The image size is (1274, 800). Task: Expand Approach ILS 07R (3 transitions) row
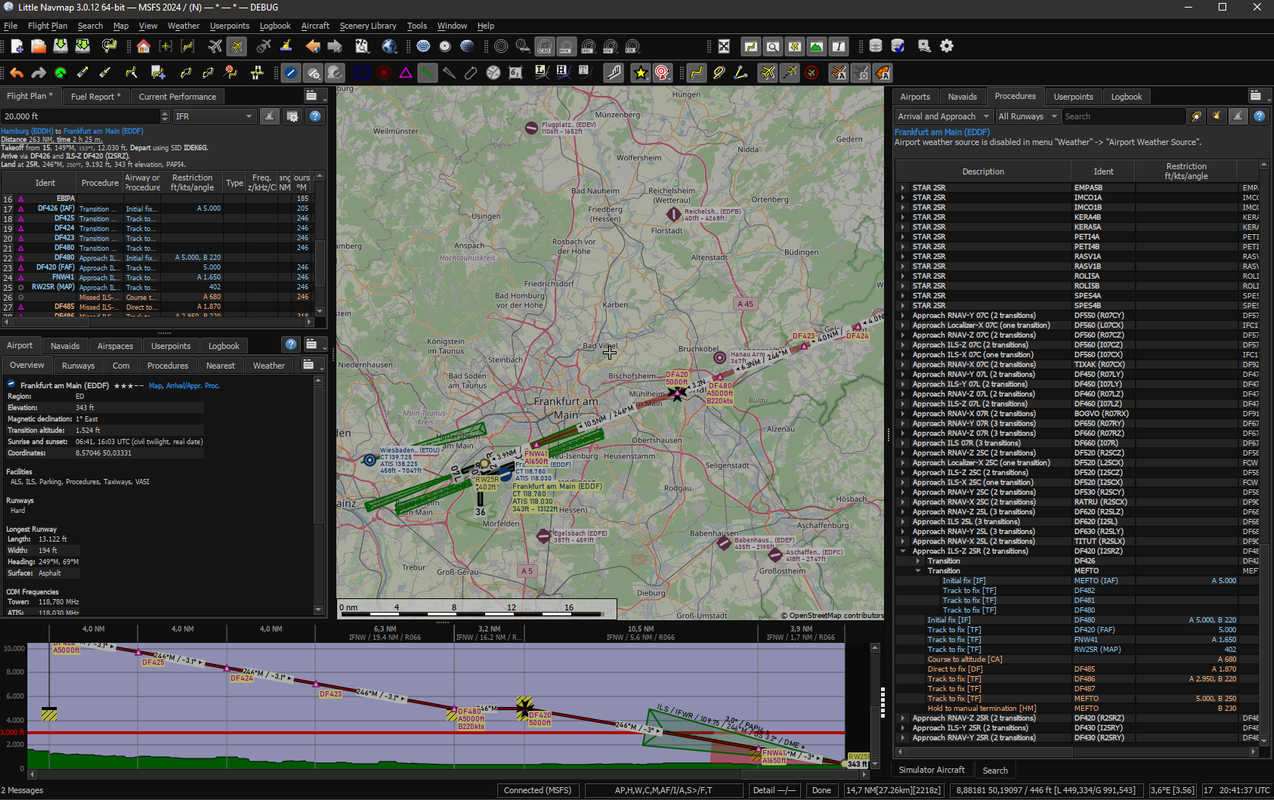pos(903,443)
